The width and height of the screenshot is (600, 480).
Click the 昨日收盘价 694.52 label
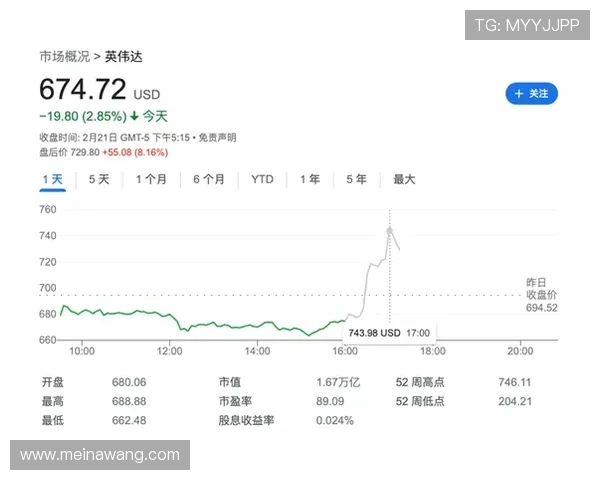541,295
